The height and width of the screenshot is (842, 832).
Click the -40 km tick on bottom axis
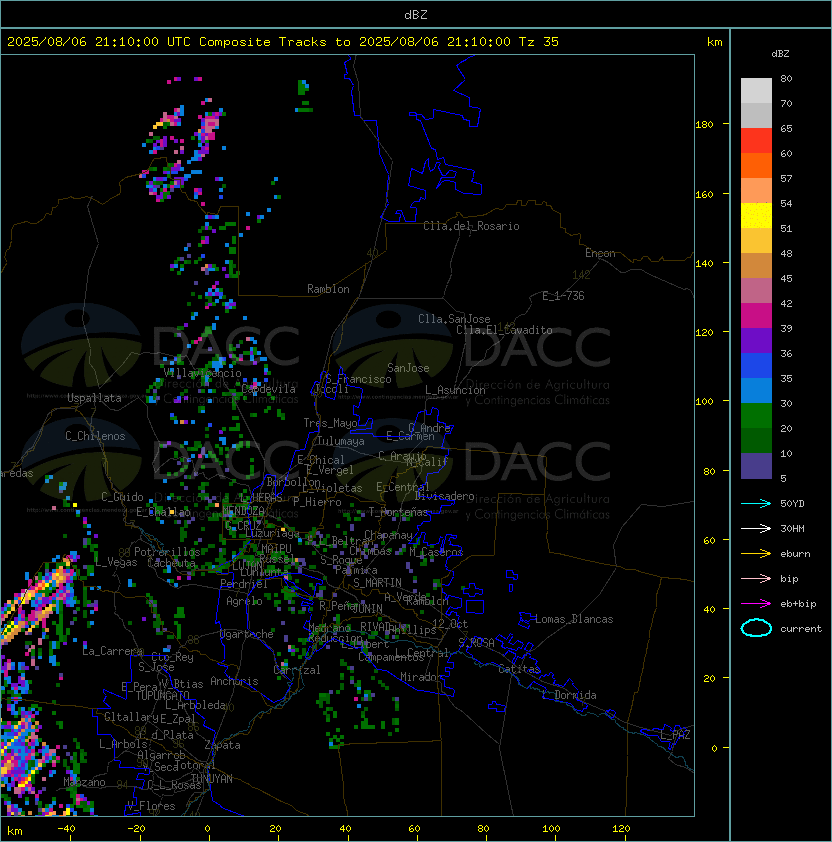tap(67, 829)
